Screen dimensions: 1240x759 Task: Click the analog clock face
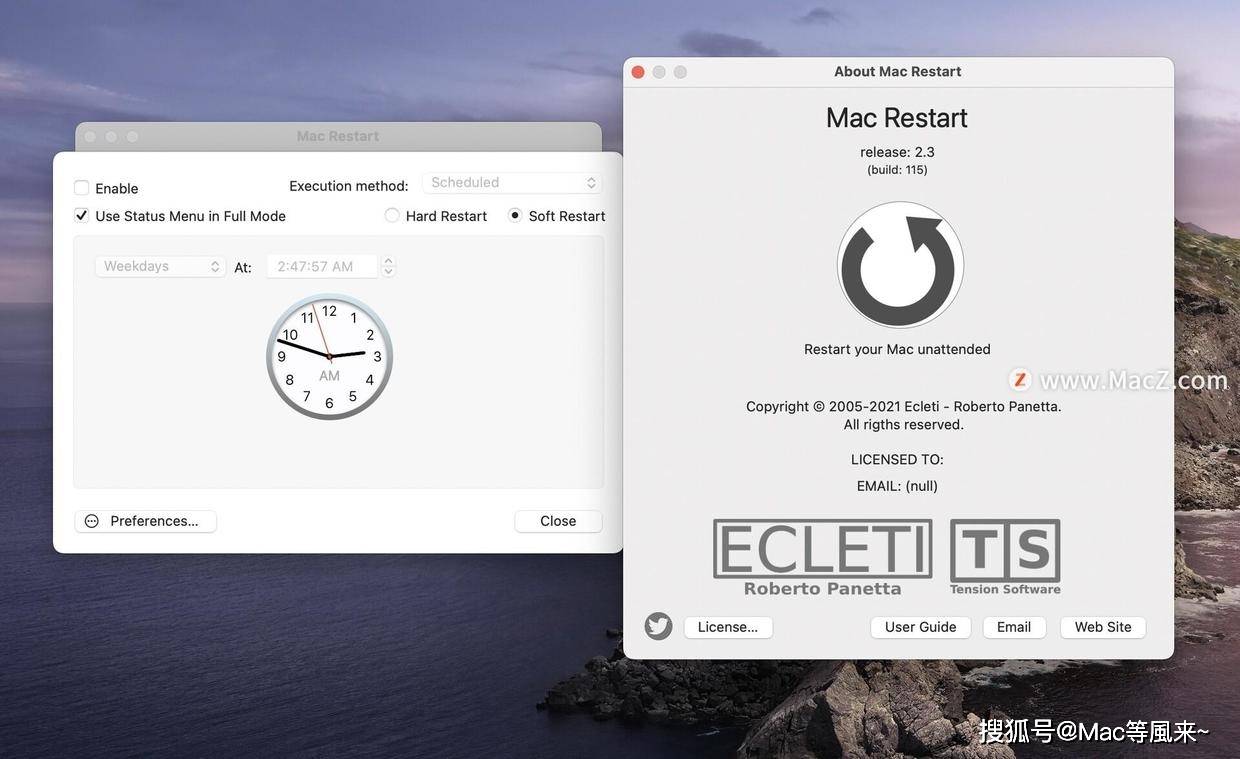pyautogui.click(x=328, y=357)
